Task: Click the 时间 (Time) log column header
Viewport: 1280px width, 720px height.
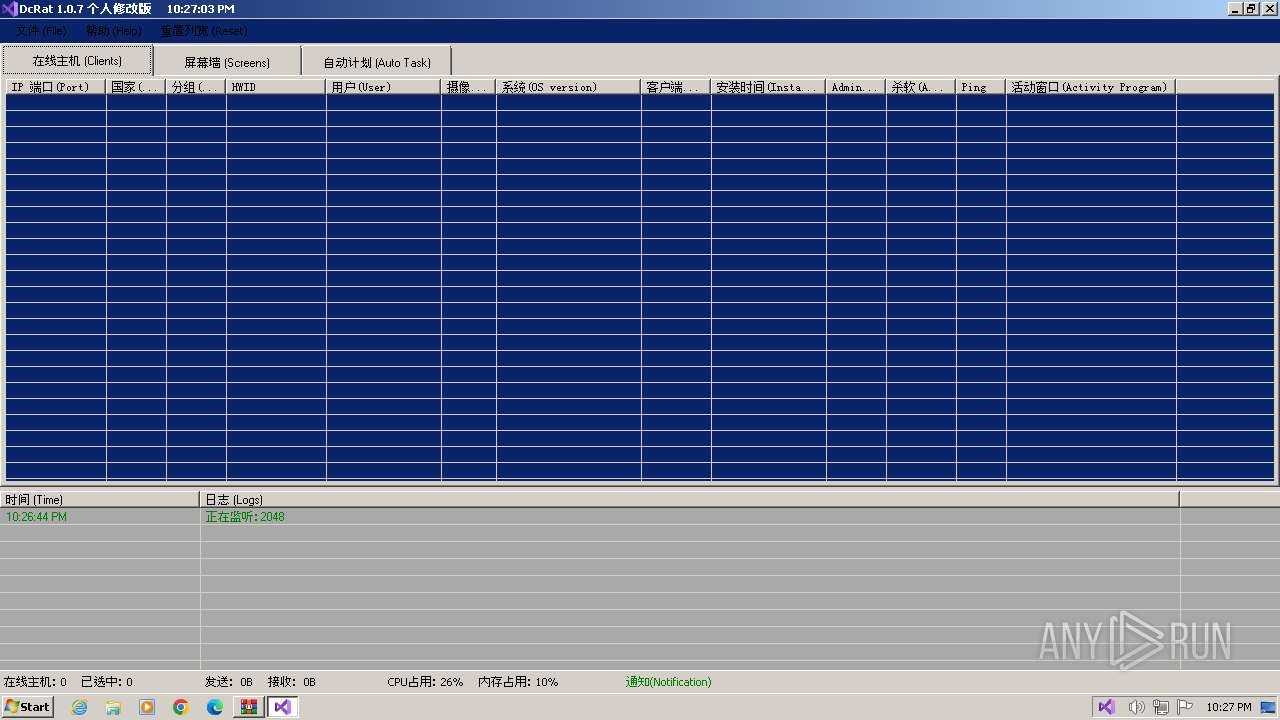Action: pyautogui.click(x=100, y=499)
